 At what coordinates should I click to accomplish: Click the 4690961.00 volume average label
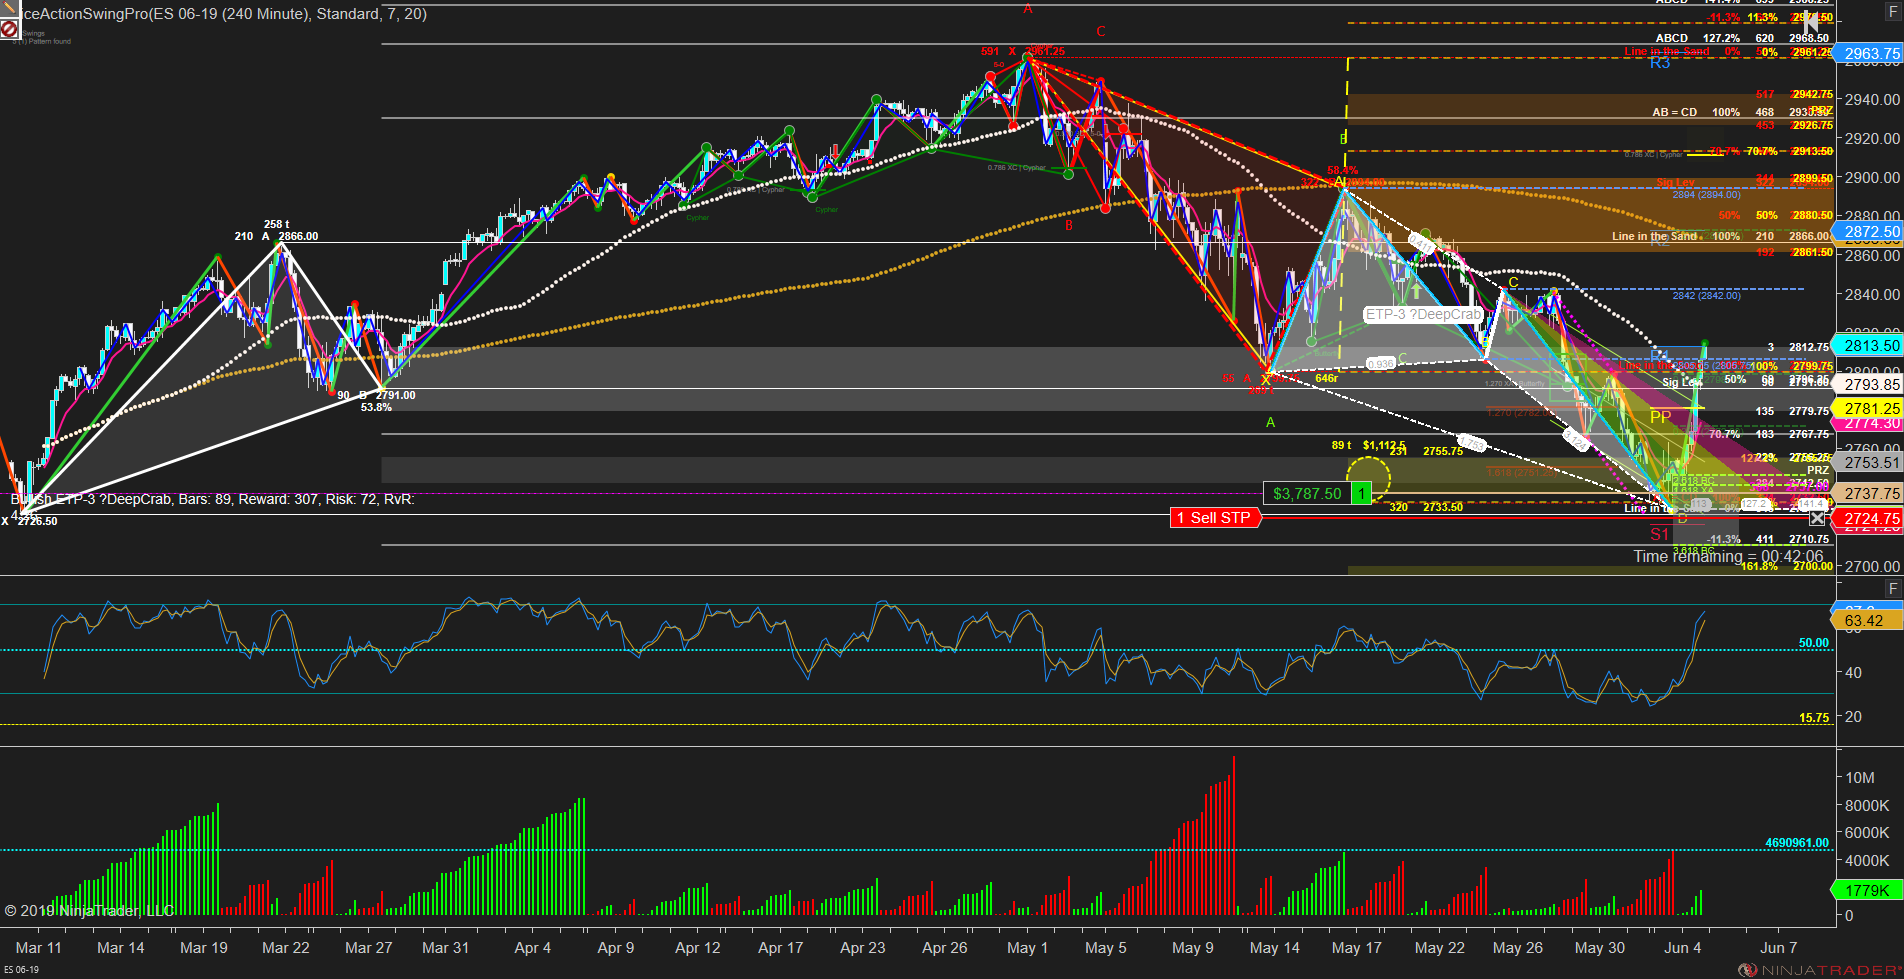click(x=1797, y=843)
